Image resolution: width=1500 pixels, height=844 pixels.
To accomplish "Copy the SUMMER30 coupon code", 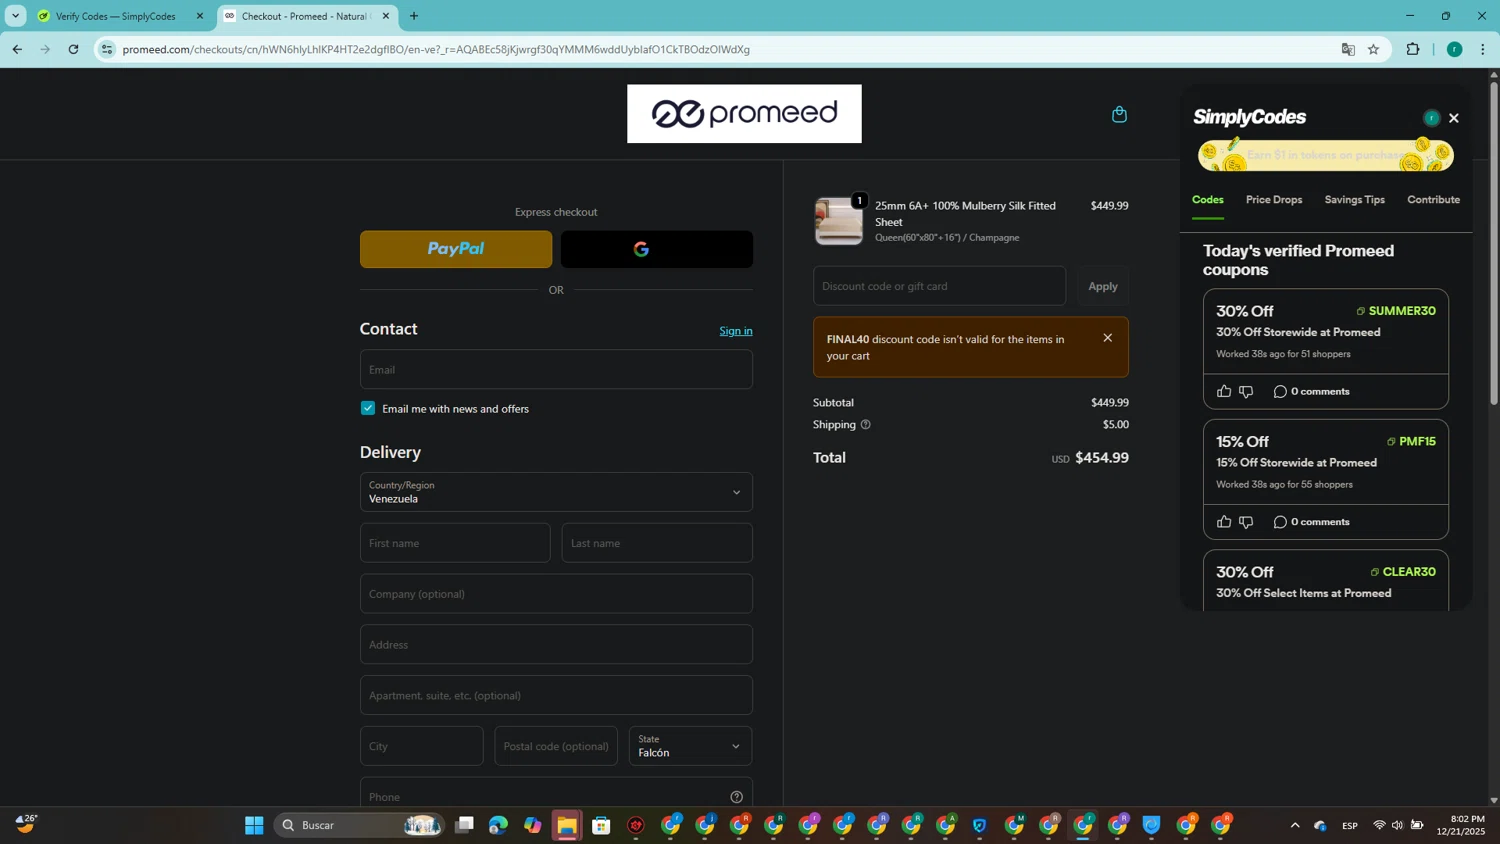I will point(1396,311).
